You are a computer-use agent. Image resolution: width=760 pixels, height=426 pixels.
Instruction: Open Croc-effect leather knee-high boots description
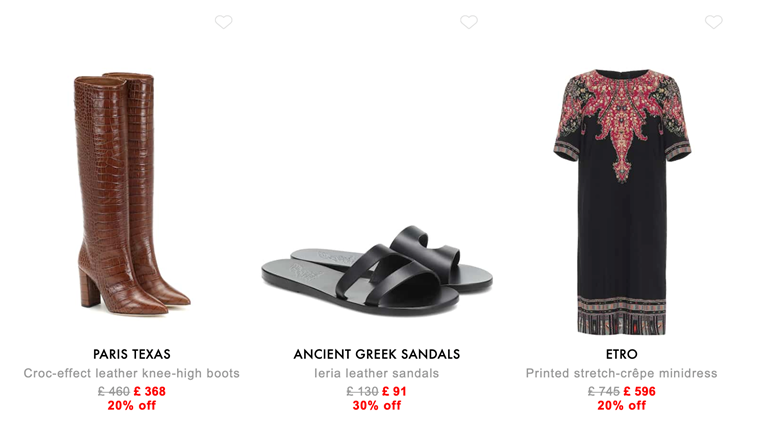click(x=132, y=373)
